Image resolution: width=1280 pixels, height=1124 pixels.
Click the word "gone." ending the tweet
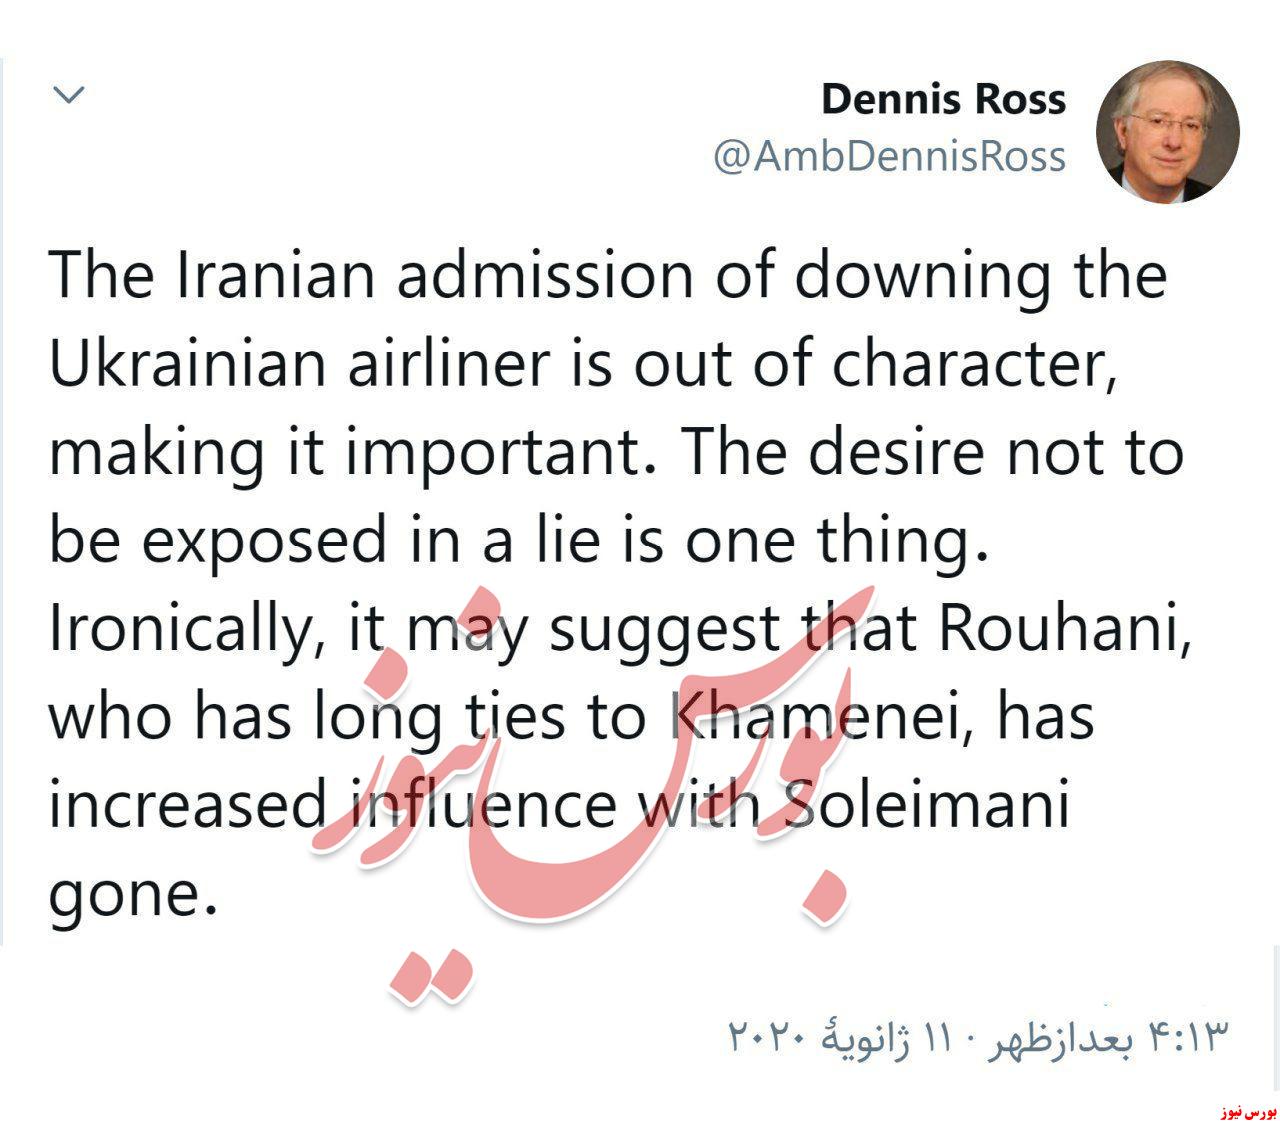(x=133, y=897)
